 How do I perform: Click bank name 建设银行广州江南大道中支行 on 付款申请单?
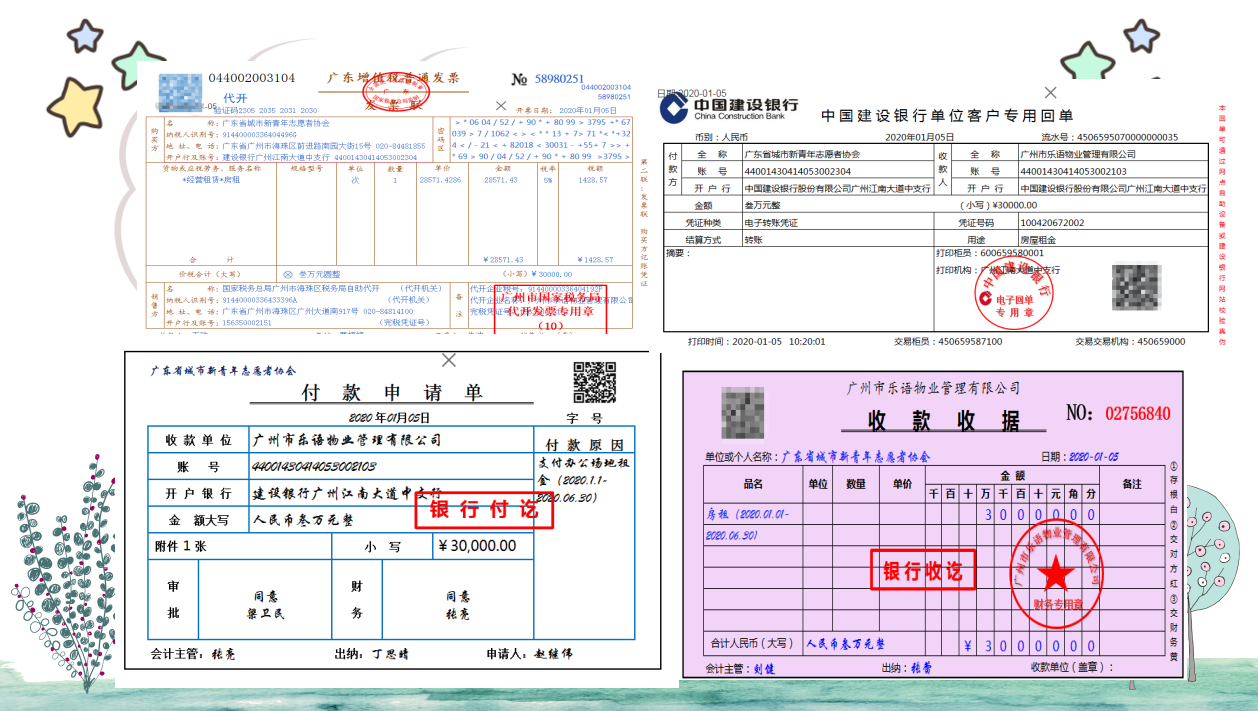pyautogui.click(x=346, y=493)
